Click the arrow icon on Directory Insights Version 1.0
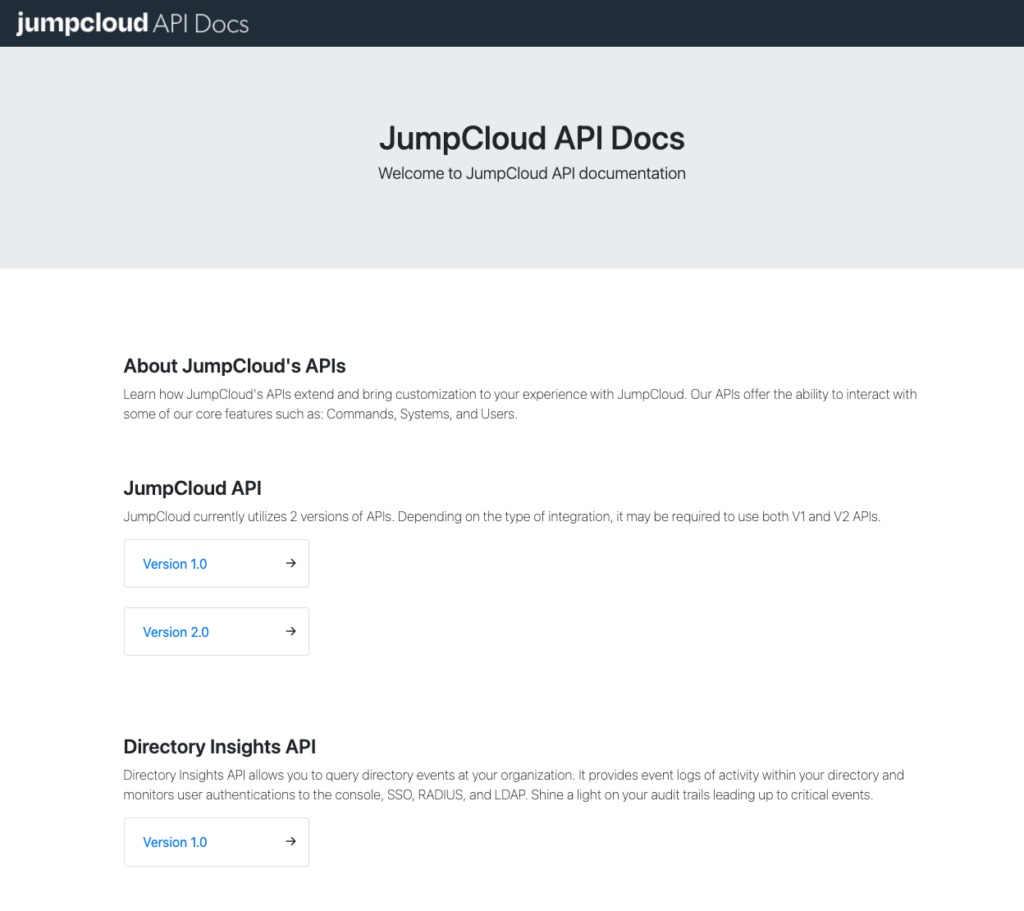The image size is (1024, 911). tap(291, 841)
